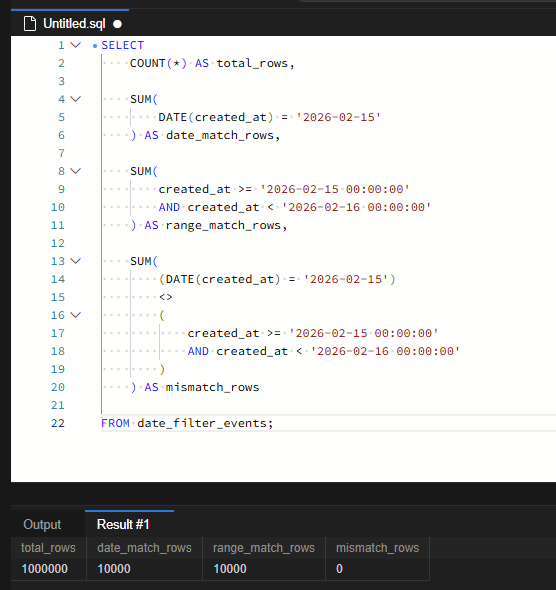
Task: Place cursor on the SELECT keyword
Action: point(123,45)
